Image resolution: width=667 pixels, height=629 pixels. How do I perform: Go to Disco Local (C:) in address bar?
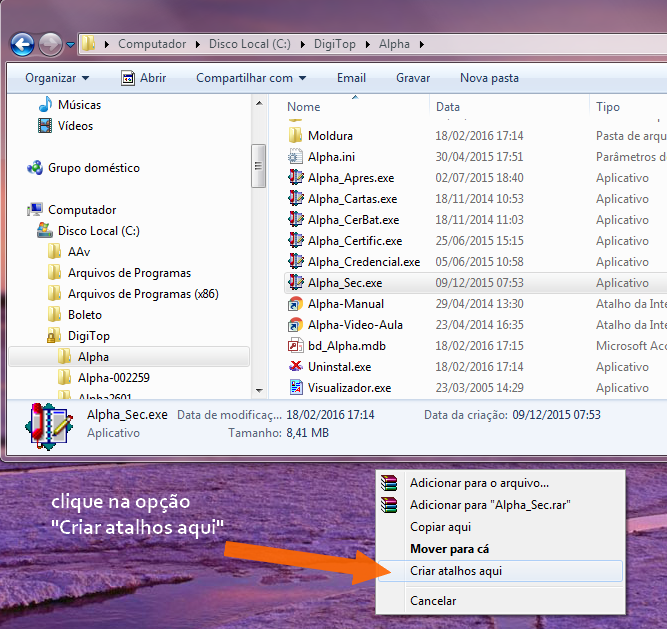pos(250,44)
